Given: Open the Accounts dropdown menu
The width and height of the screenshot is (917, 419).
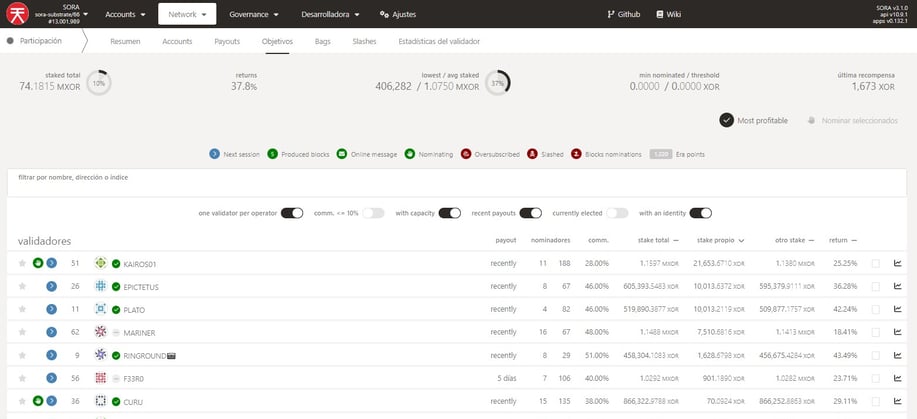Looking at the screenshot, I should point(125,14).
